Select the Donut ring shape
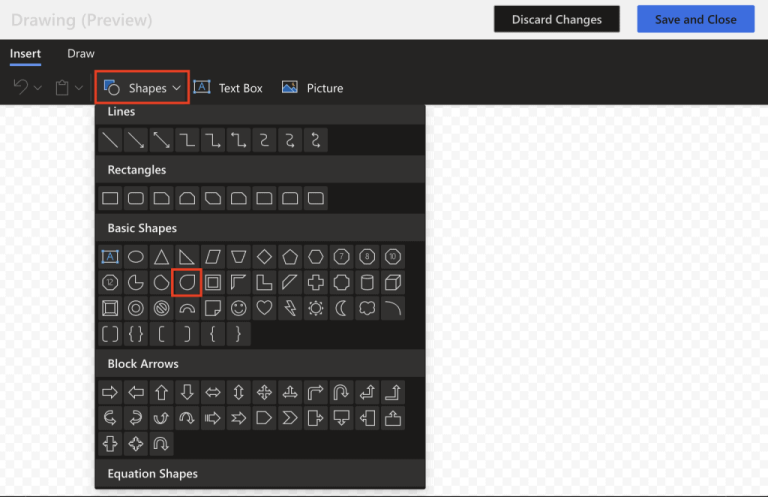The height and width of the screenshot is (497, 768). (136, 308)
